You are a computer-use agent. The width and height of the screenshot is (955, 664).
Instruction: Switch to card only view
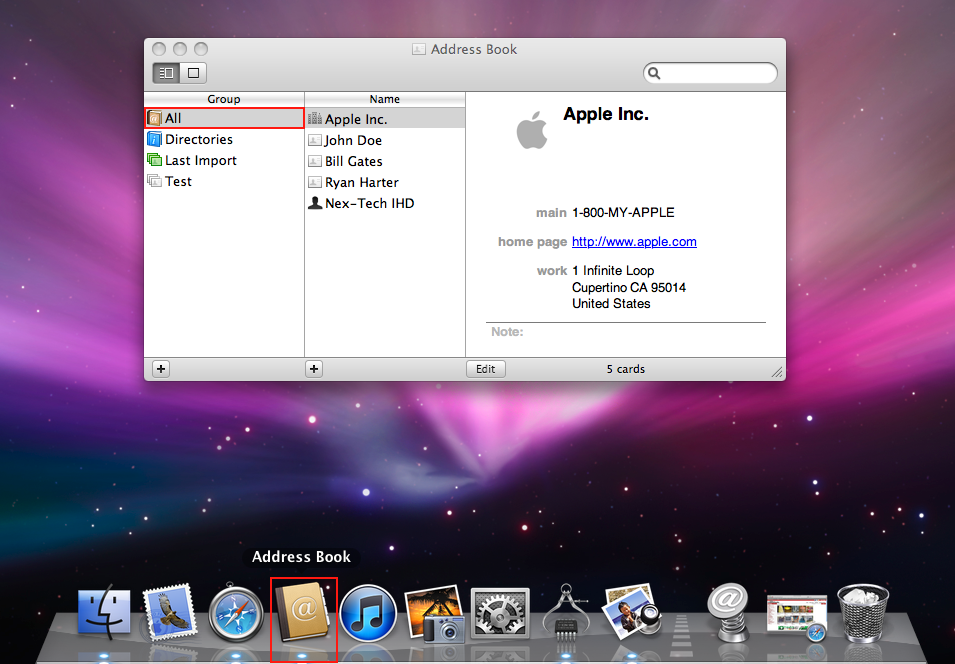coord(194,73)
